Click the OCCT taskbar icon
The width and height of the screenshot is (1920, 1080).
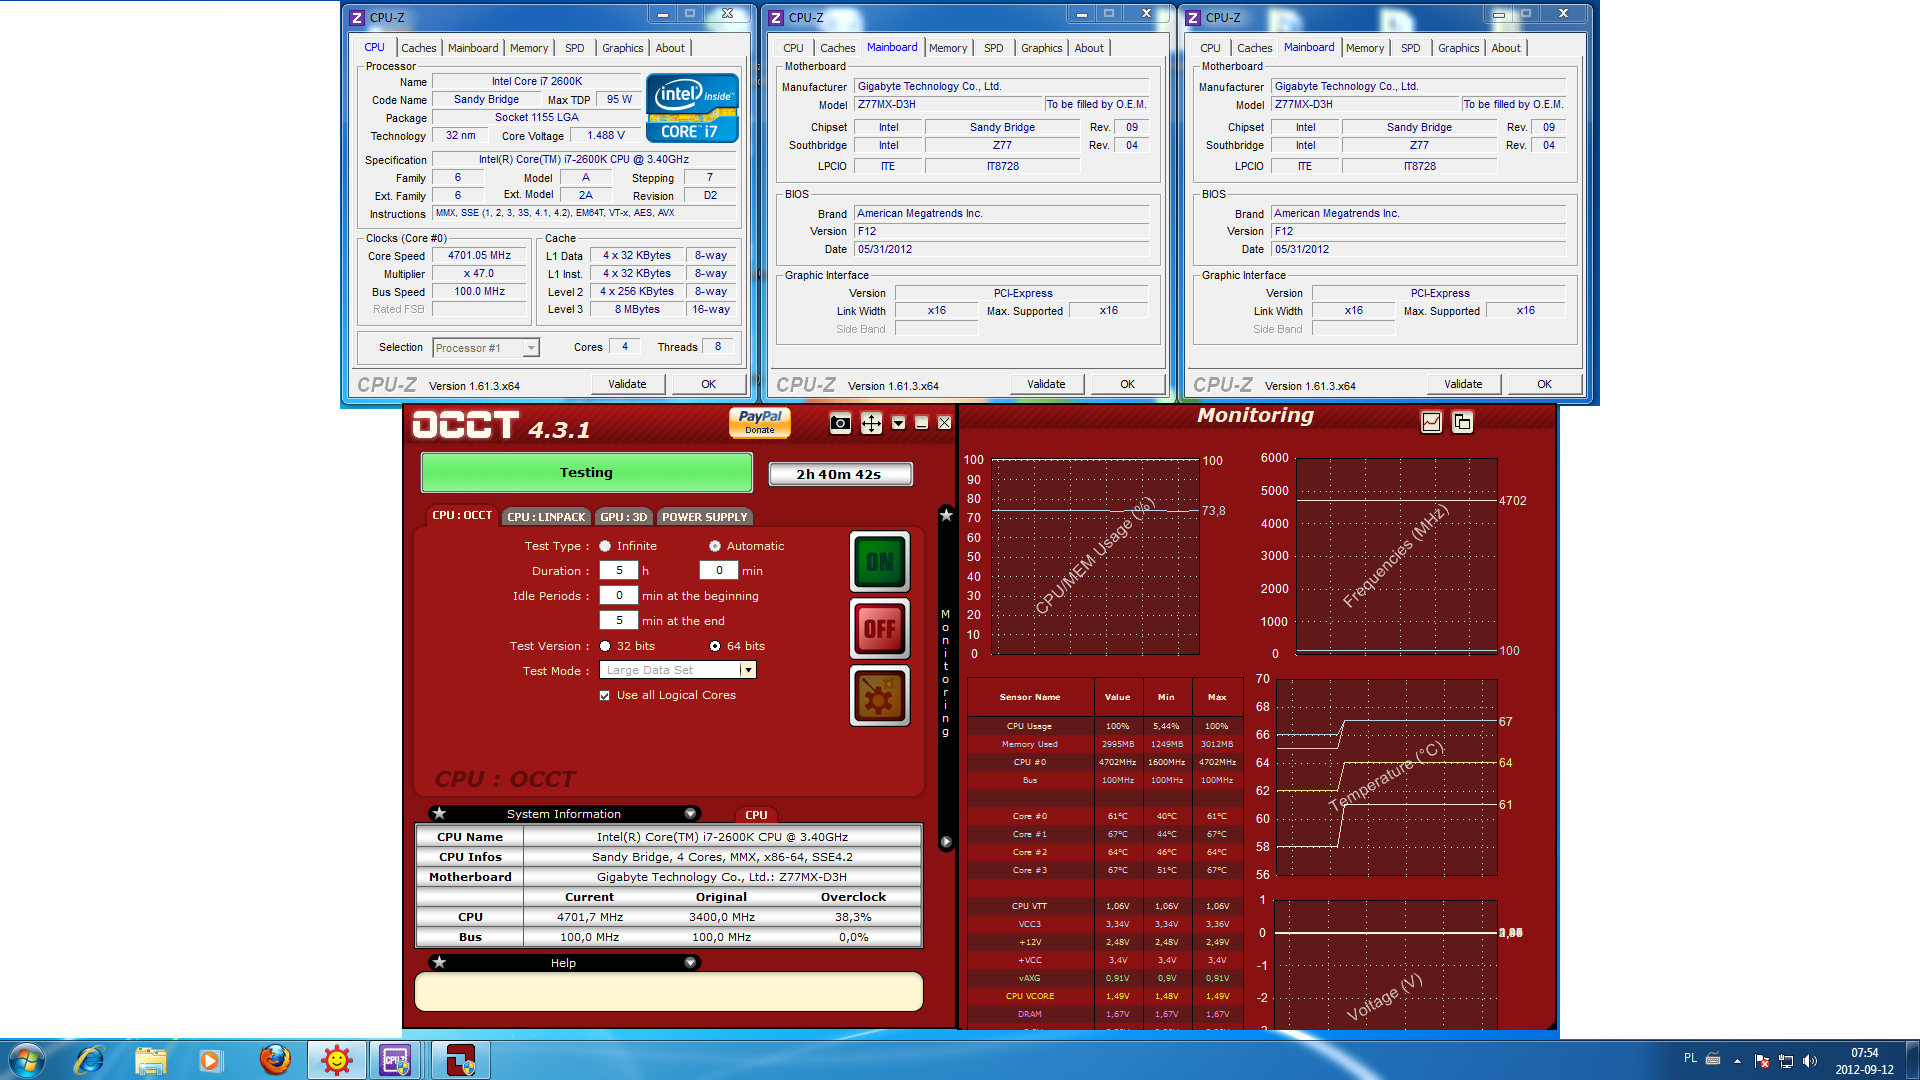(x=460, y=1060)
